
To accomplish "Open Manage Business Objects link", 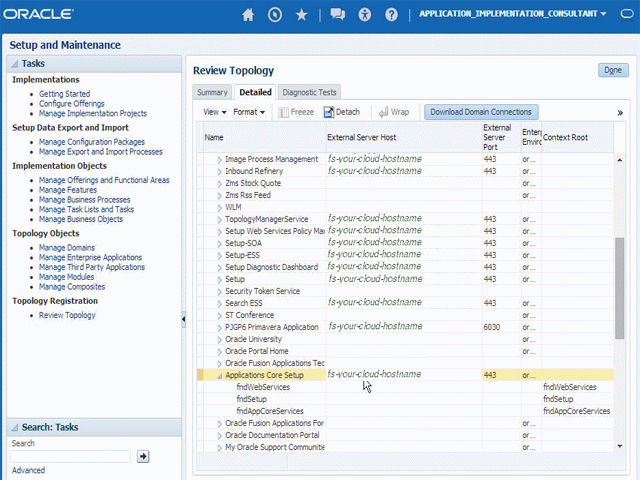I will (x=81, y=219).
